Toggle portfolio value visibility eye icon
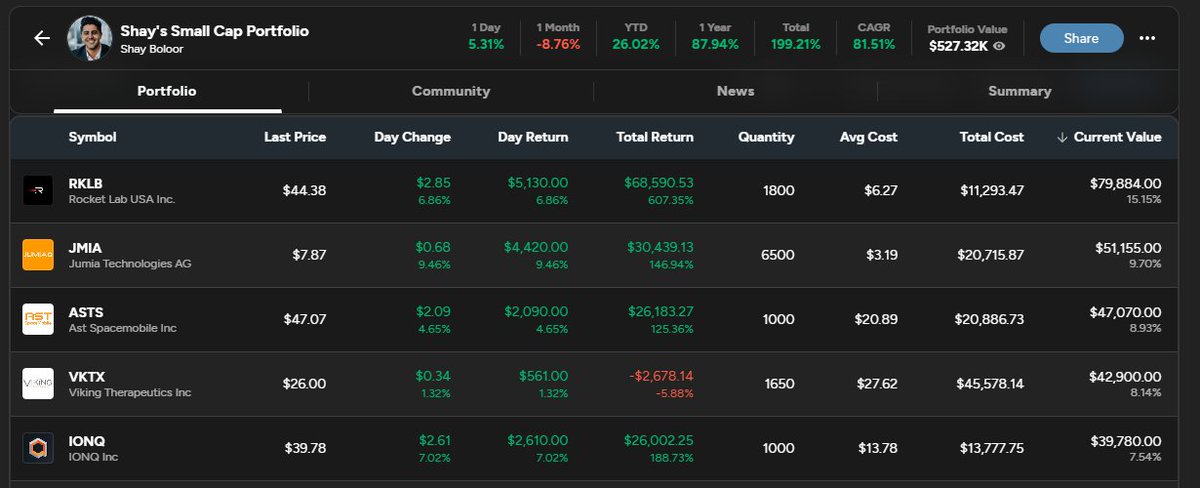The image size is (1200, 488). pyautogui.click(x=999, y=46)
